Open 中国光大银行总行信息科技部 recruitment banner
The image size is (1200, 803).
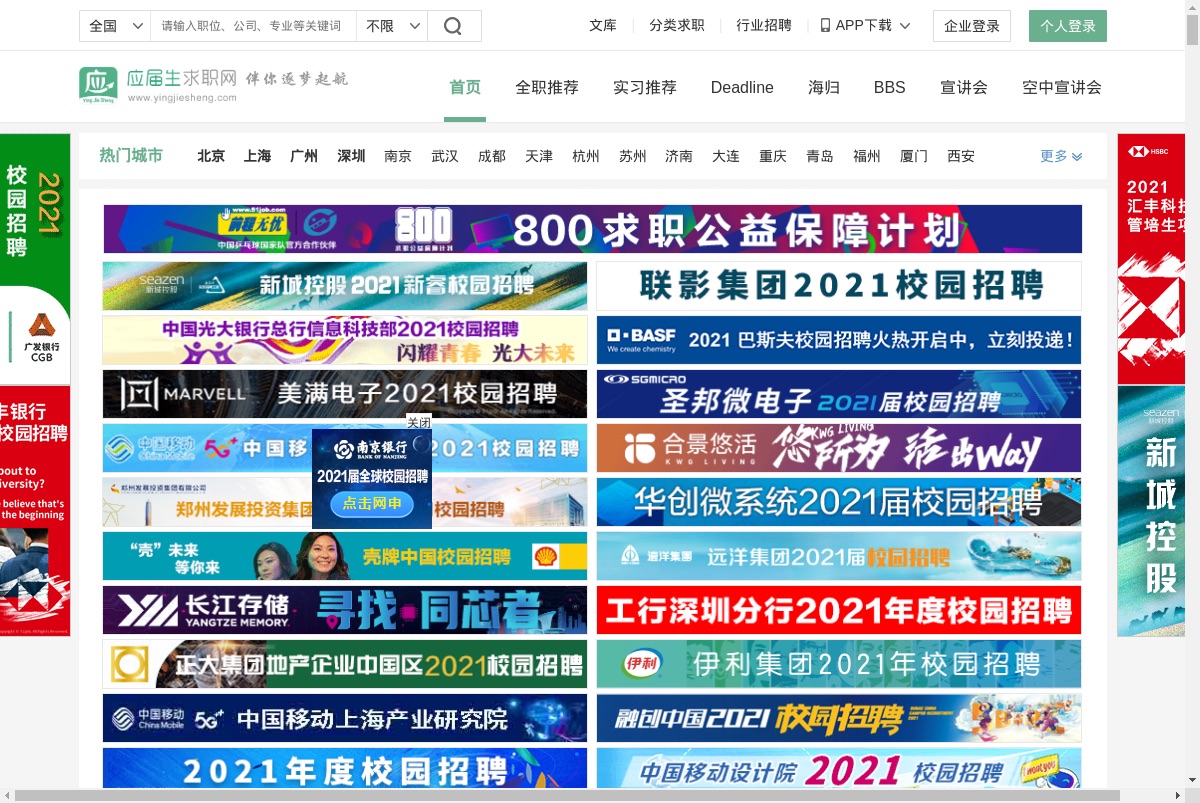click(x=345, y=340)
